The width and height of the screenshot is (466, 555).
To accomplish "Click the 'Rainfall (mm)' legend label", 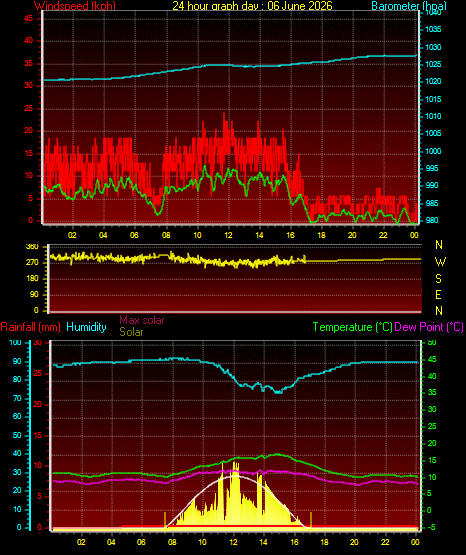I will click(x=30, y=327).
